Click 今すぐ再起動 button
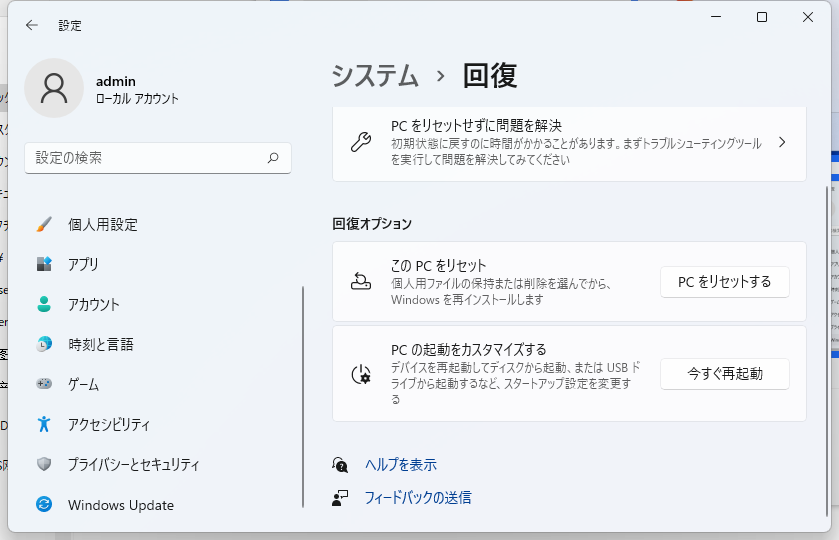 click(724, 374)
